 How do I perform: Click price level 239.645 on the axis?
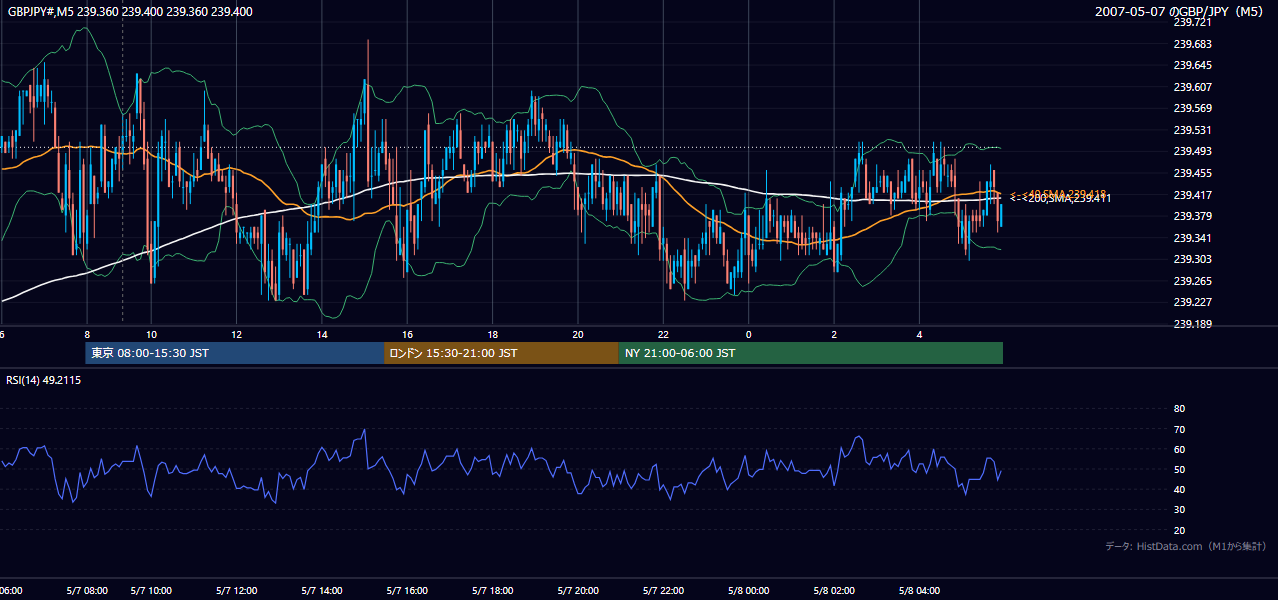tap(1192, 66)
